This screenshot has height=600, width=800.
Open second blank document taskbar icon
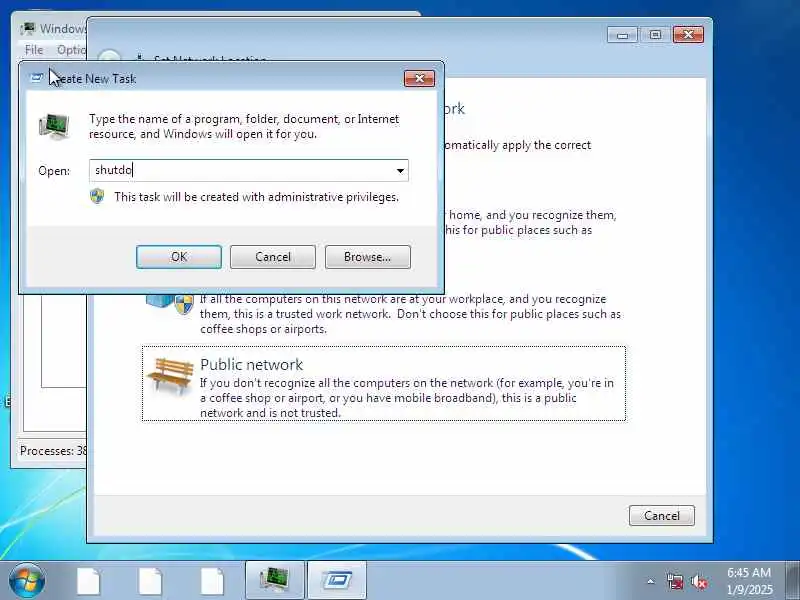[150, 581]
